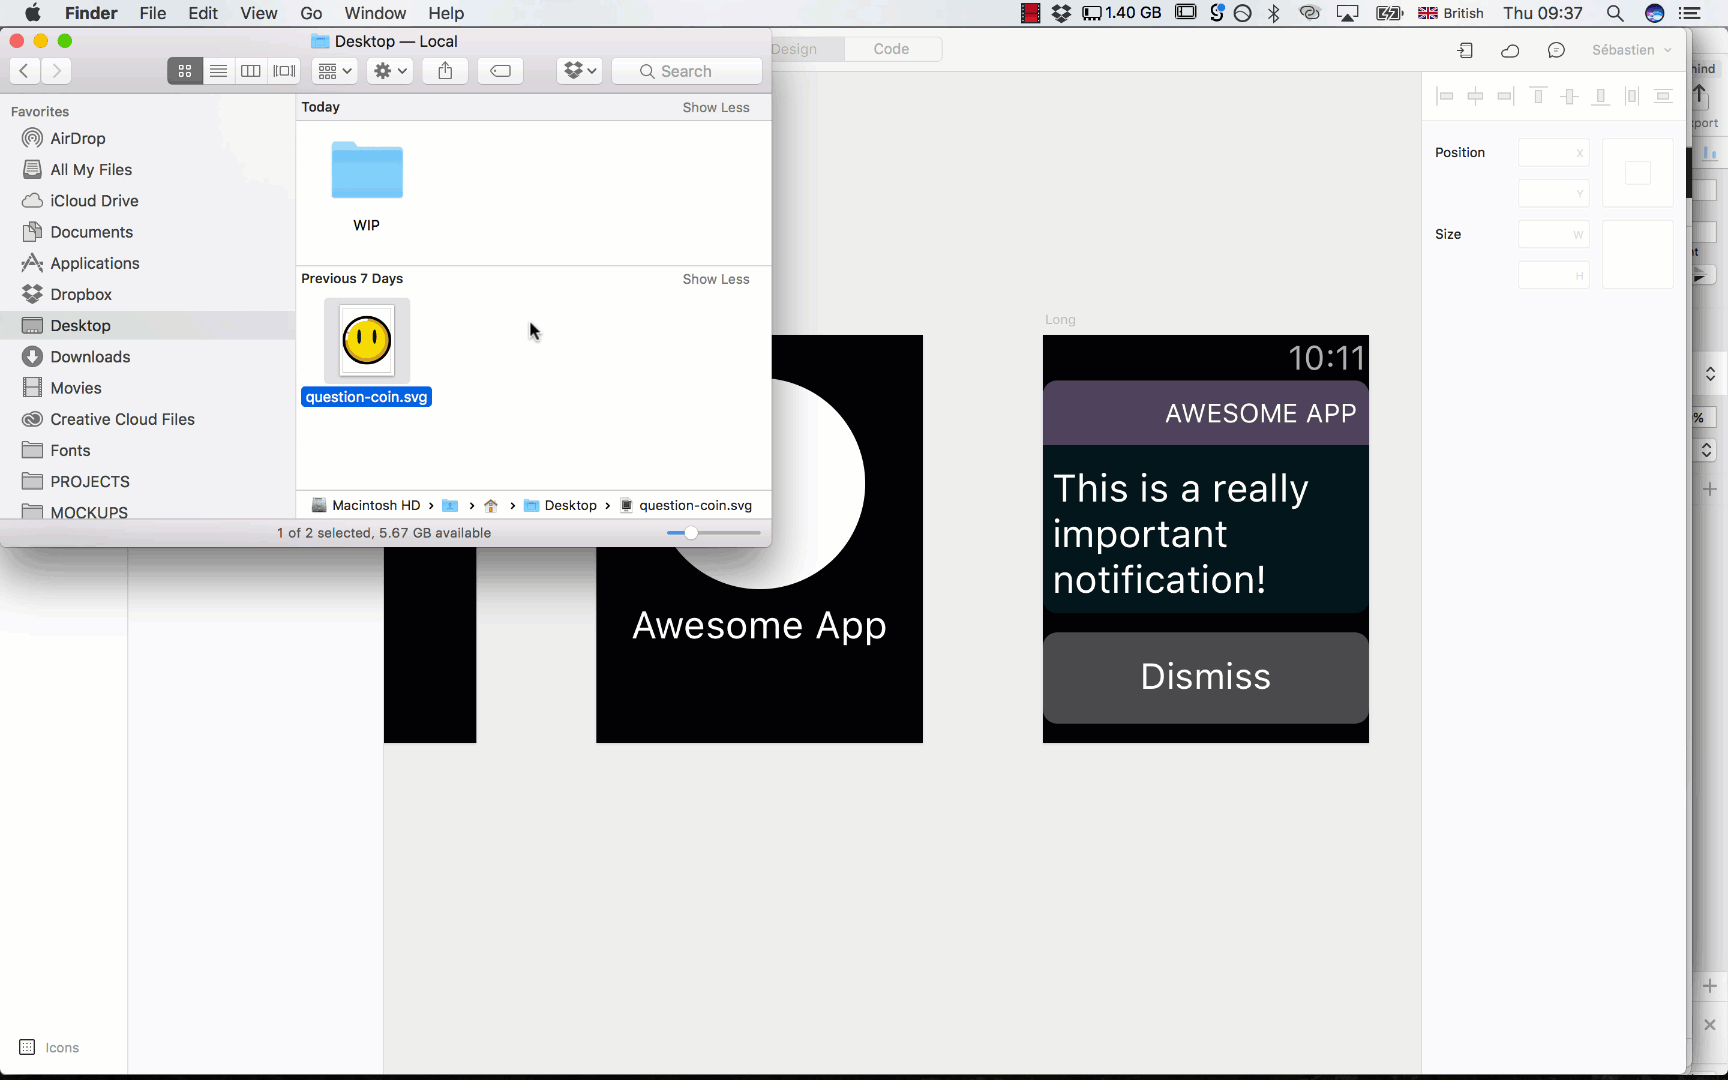Click the Share button in Finder toolbar

tap(445, 71)
